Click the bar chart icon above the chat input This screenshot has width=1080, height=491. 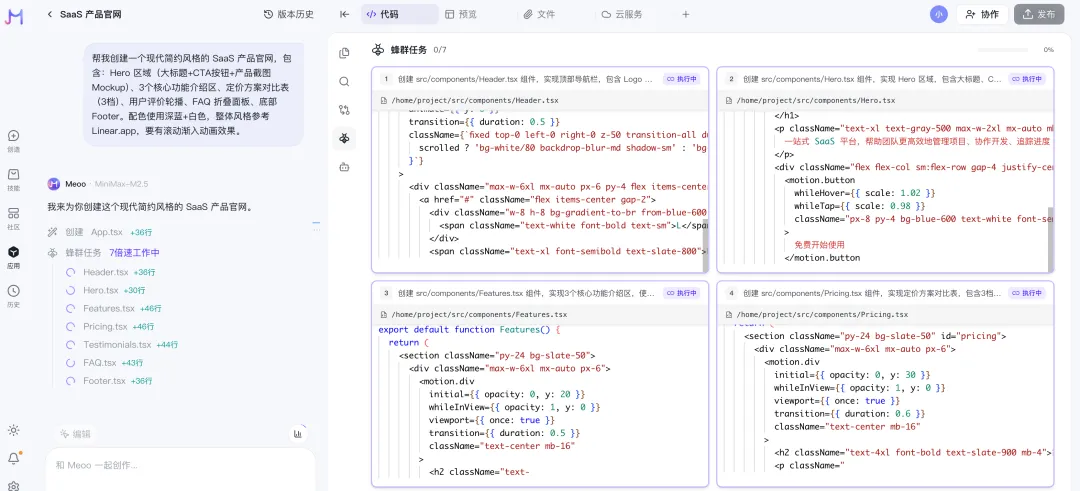(x=298, y=434)
